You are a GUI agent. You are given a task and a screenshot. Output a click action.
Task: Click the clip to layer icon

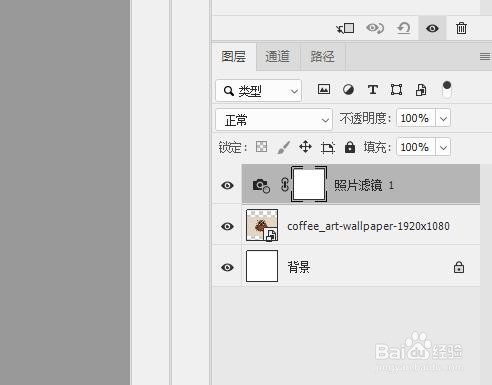coord(345,28)
